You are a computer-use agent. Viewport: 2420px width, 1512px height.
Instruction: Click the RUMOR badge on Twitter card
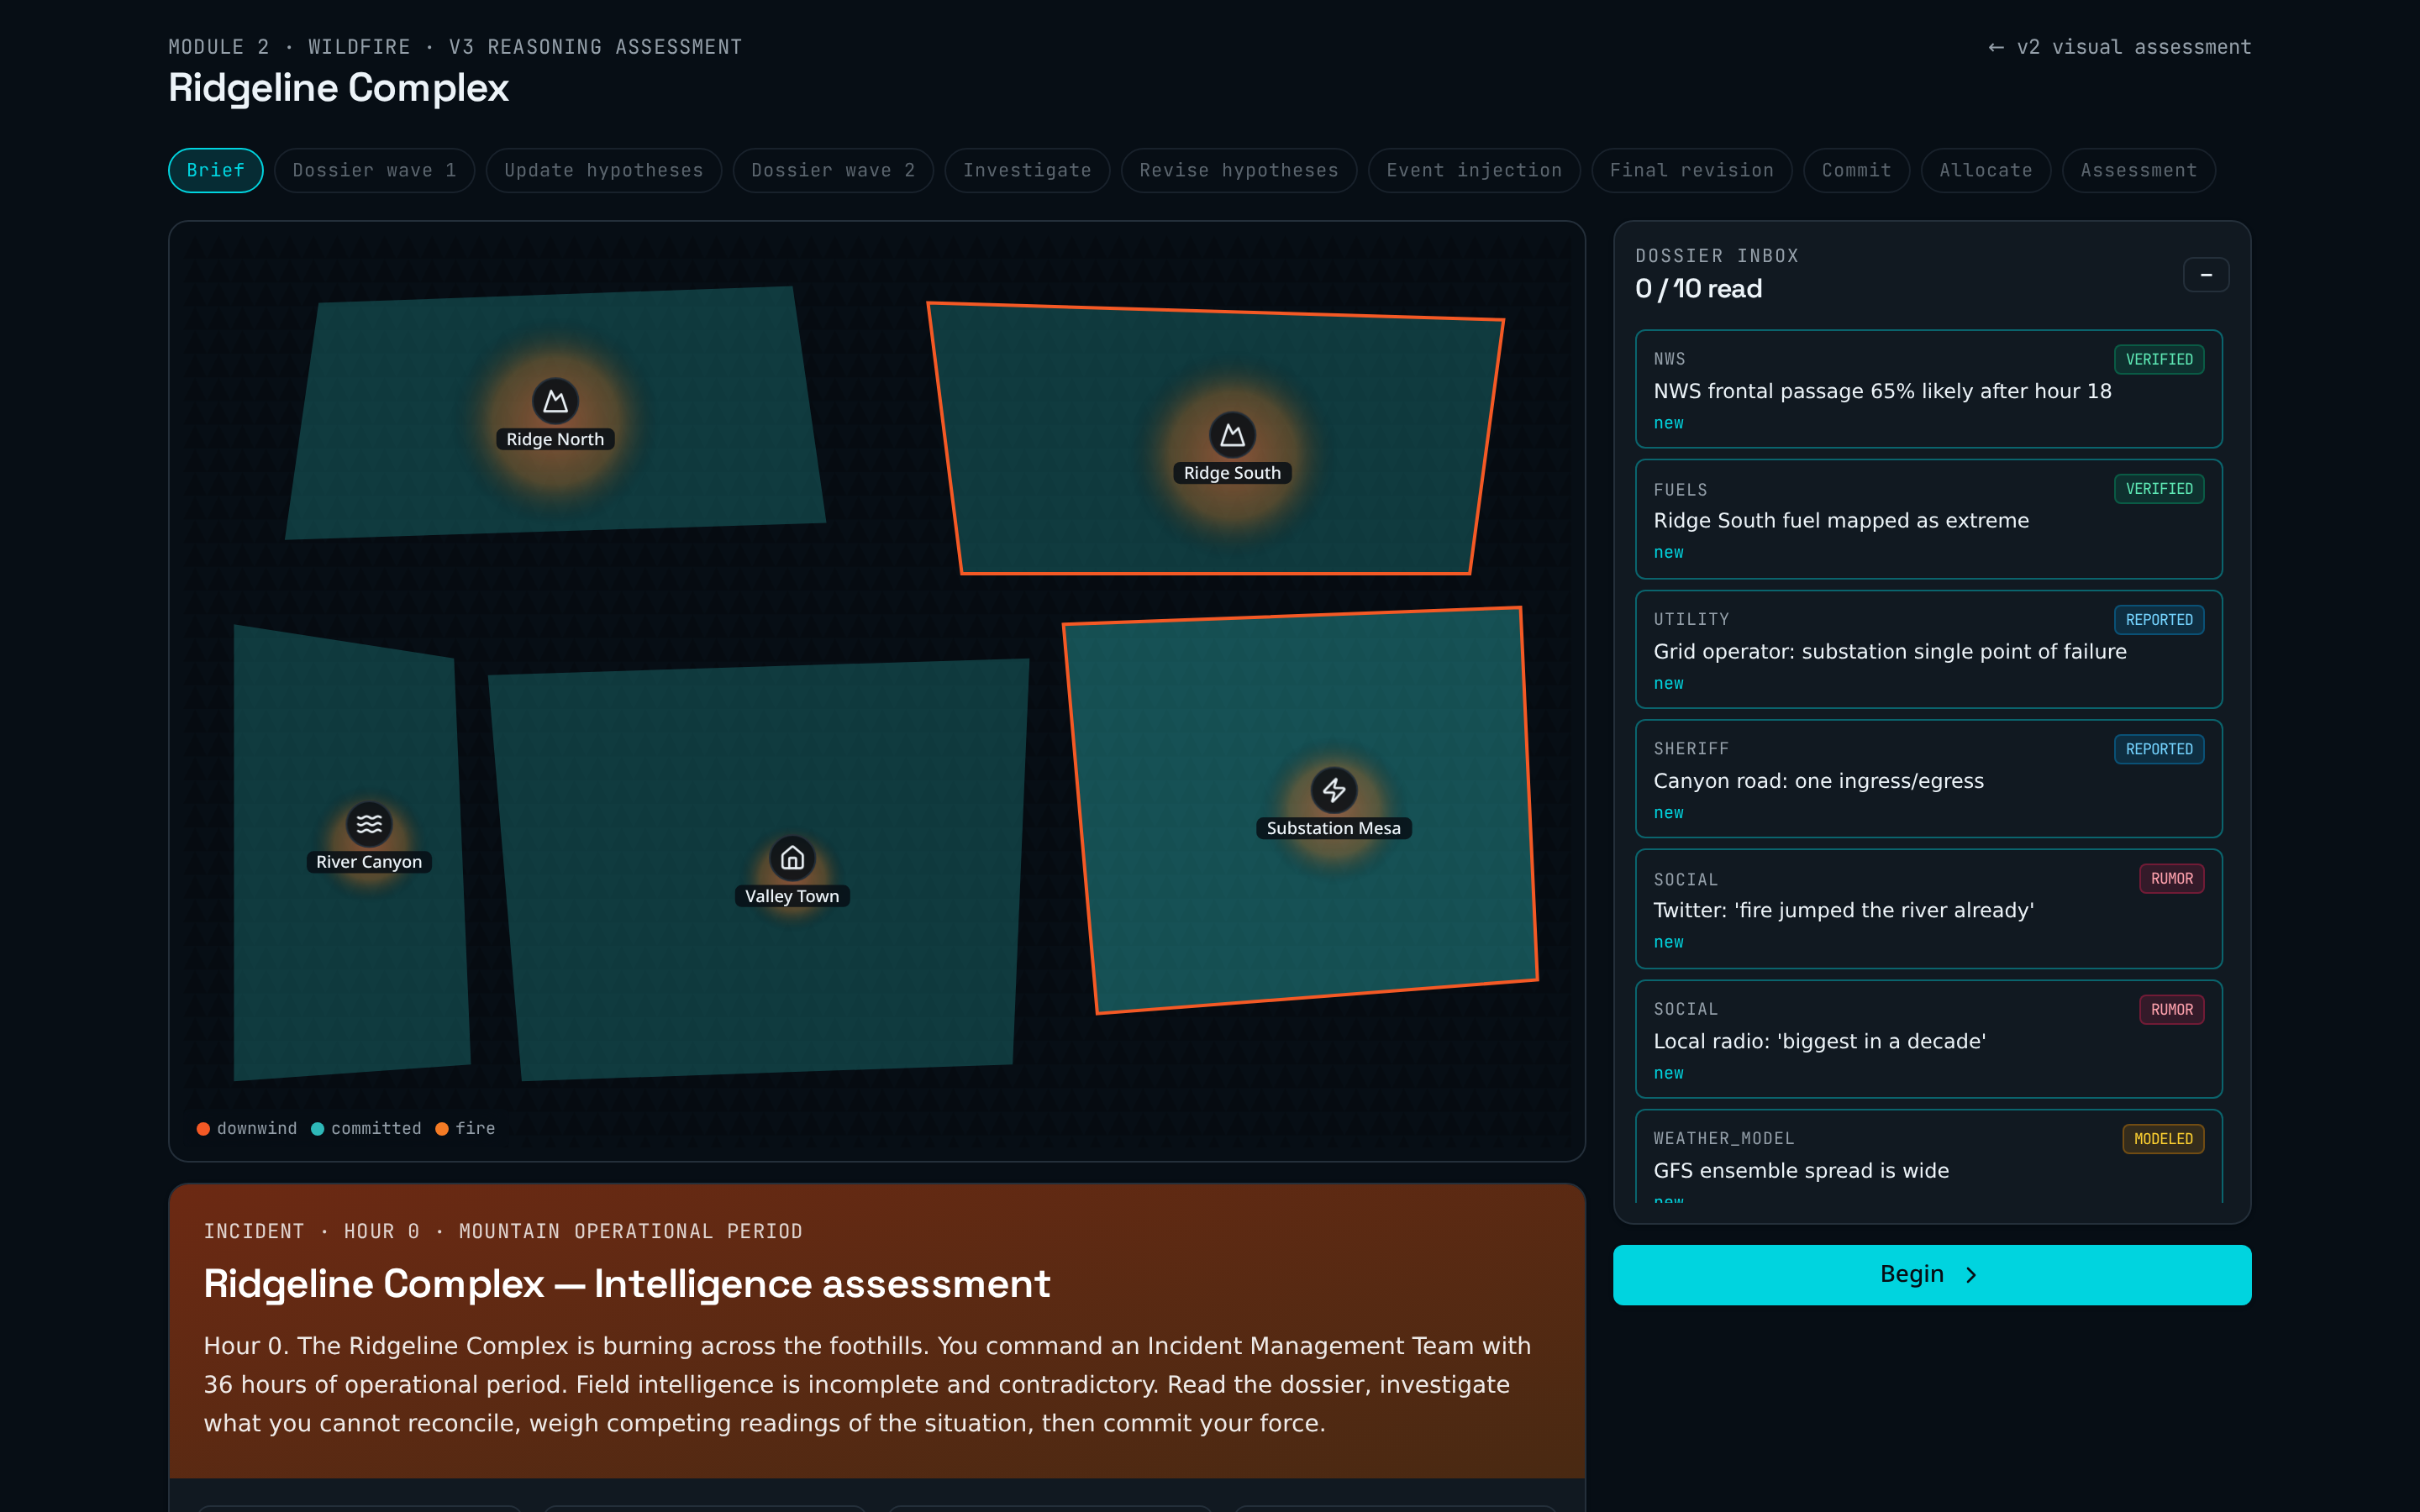[2171, 879]
